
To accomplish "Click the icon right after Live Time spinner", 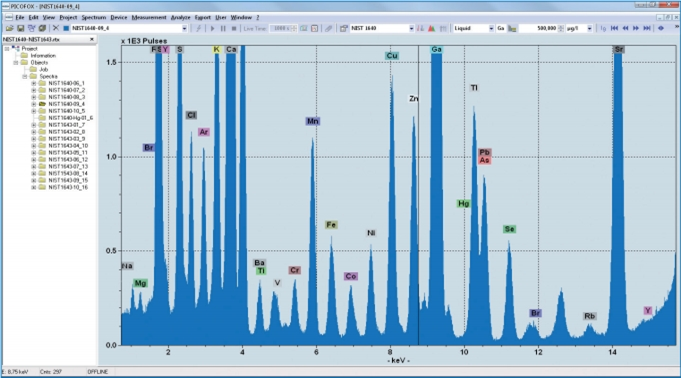I will pos(304,28).
